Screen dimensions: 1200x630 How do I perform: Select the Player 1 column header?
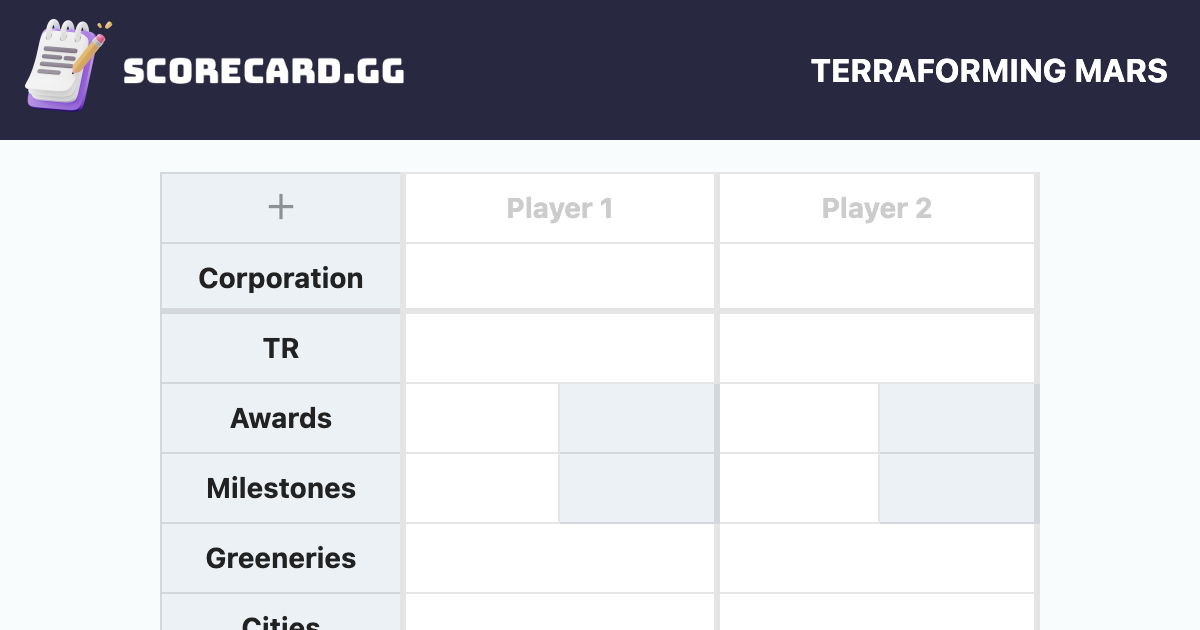[560, 207]
